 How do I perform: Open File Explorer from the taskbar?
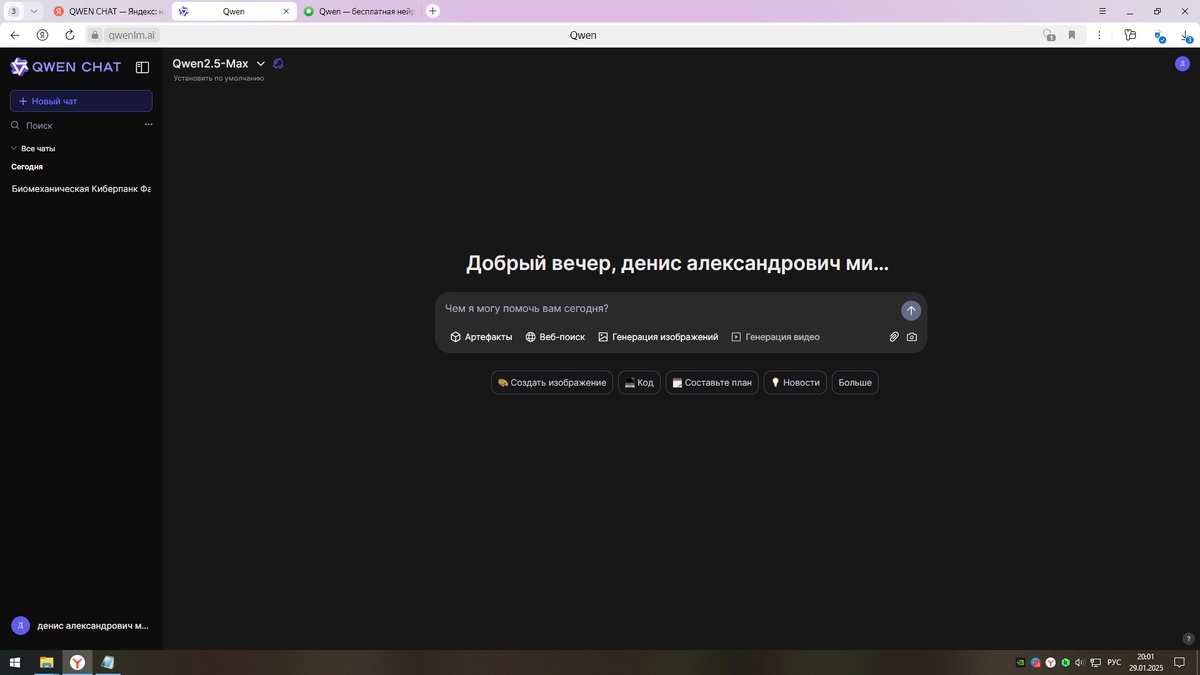pyautogui.click(x=46, y=663)
